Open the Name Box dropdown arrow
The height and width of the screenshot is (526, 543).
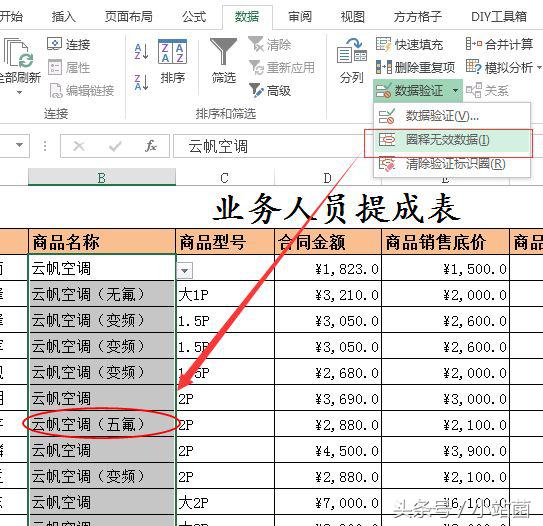pyautogui.click(x=19, y=145)
